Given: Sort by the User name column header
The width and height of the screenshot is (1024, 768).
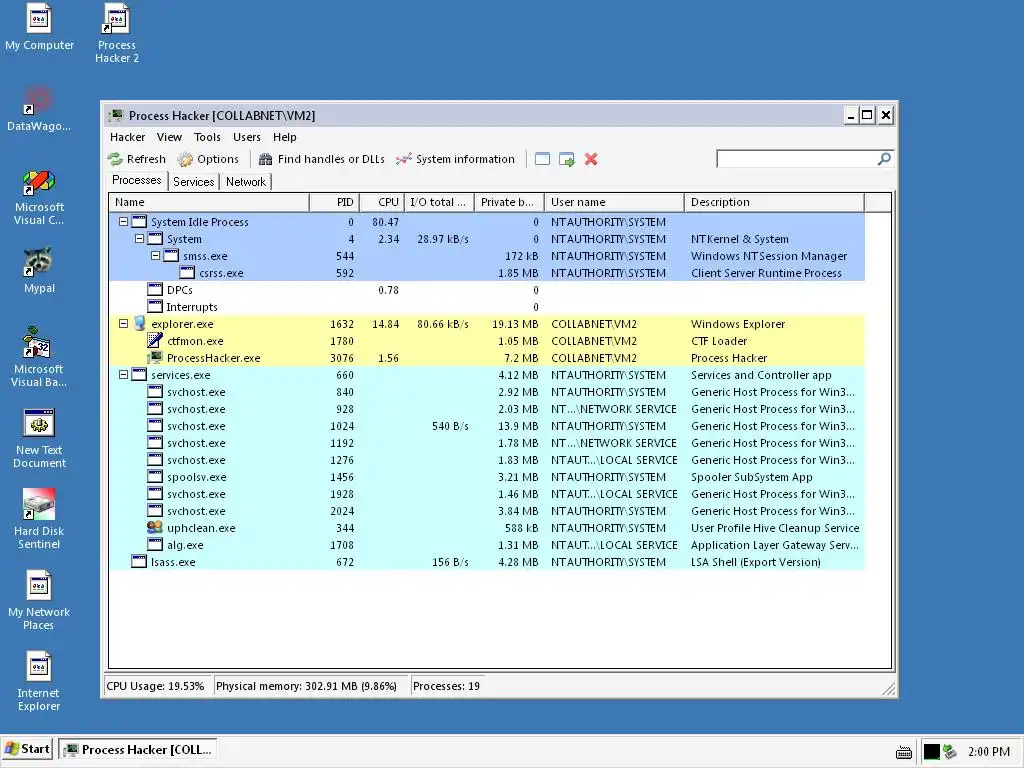Looking at the screenshot, I should coord(615,202).
